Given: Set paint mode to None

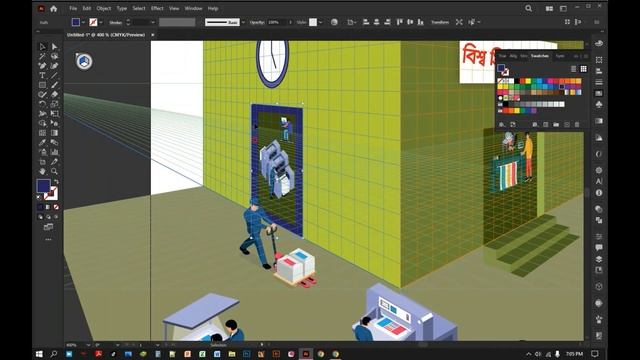Looking at the screenshot, I should click(56, 207).
